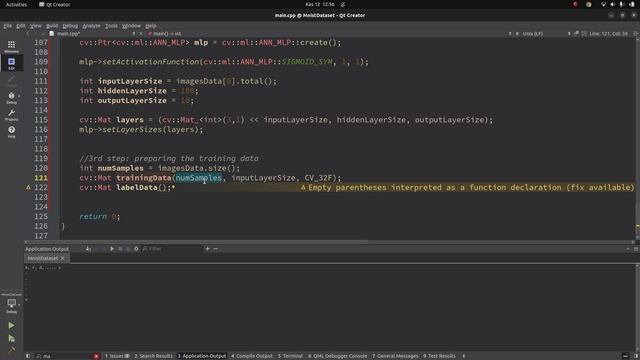Click the vertical editor scrollbar

point(637,139)
